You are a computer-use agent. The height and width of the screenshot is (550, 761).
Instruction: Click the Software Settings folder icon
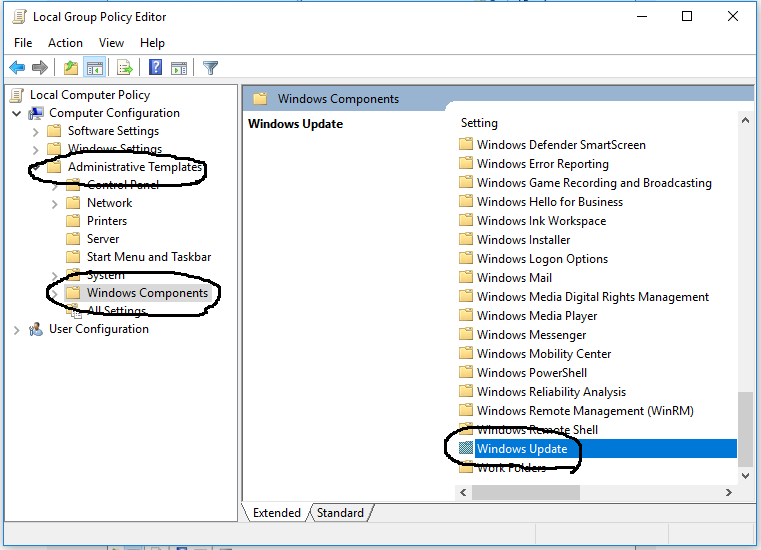pos(54,131)
